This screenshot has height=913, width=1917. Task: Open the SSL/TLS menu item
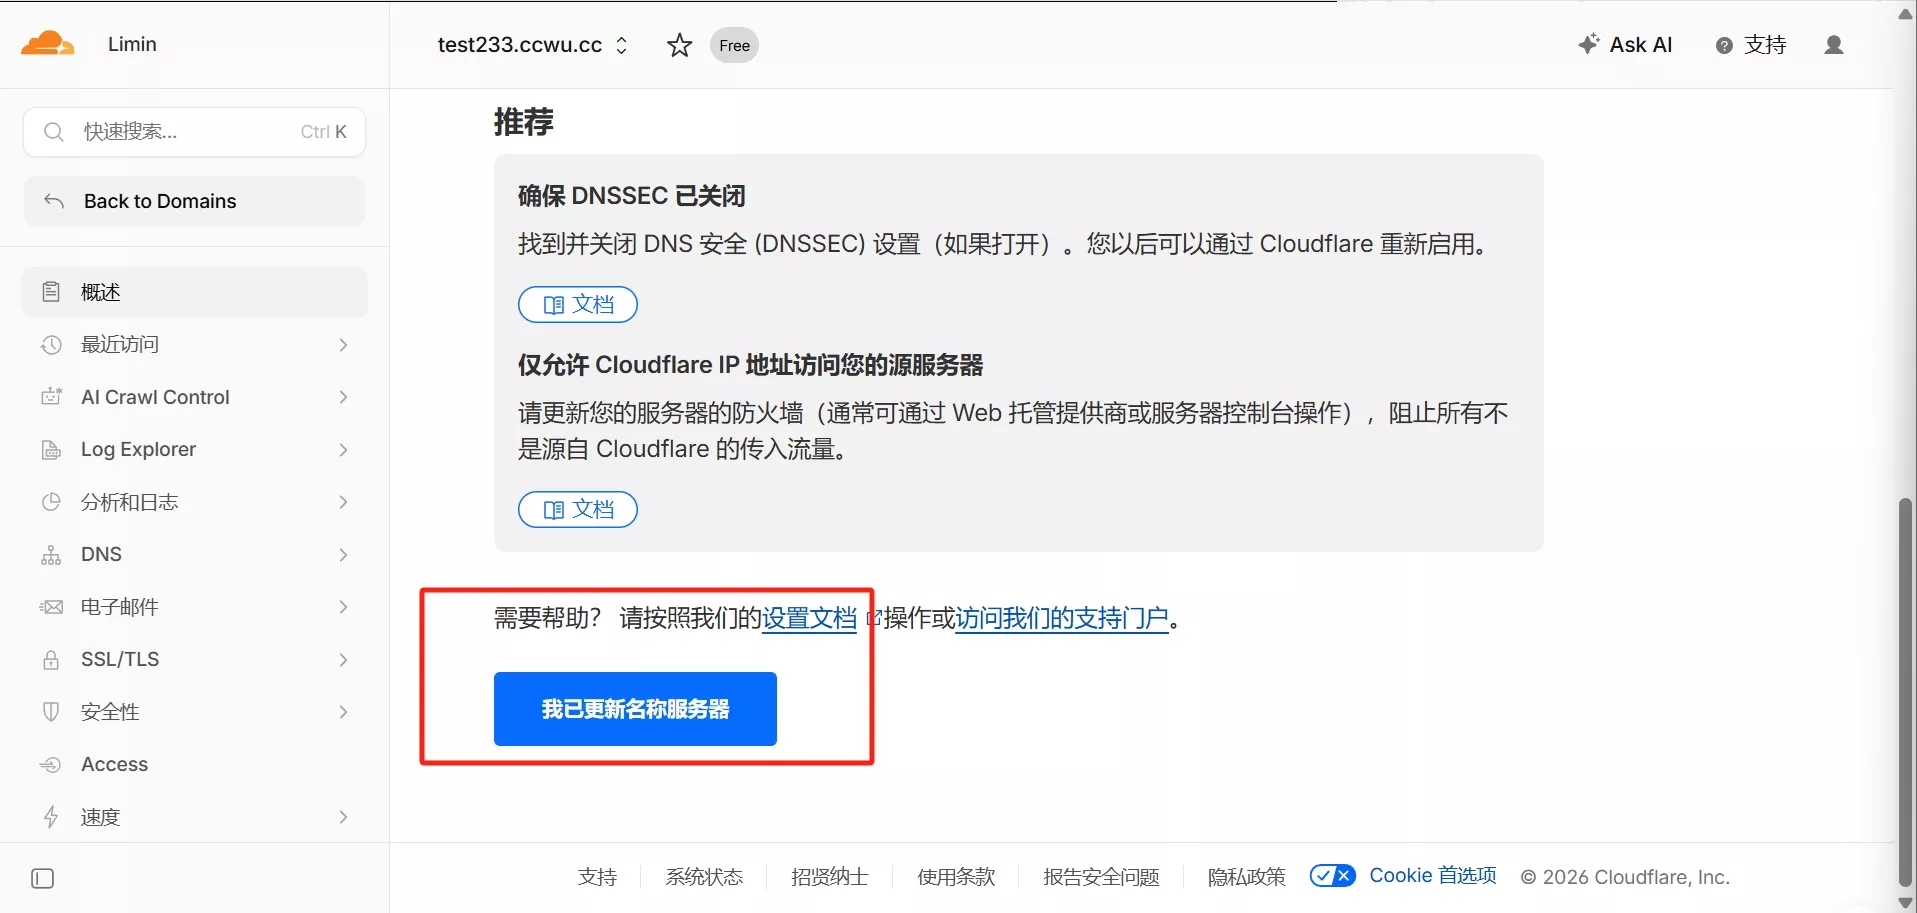[x=194, y=660]
